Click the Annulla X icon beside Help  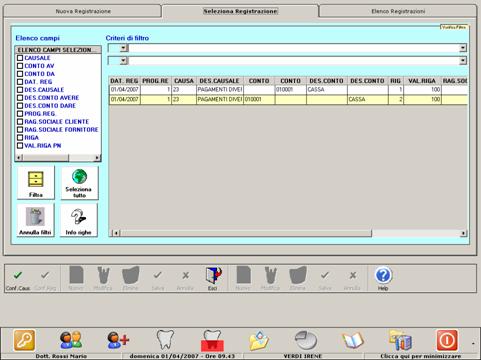point(353,279)
